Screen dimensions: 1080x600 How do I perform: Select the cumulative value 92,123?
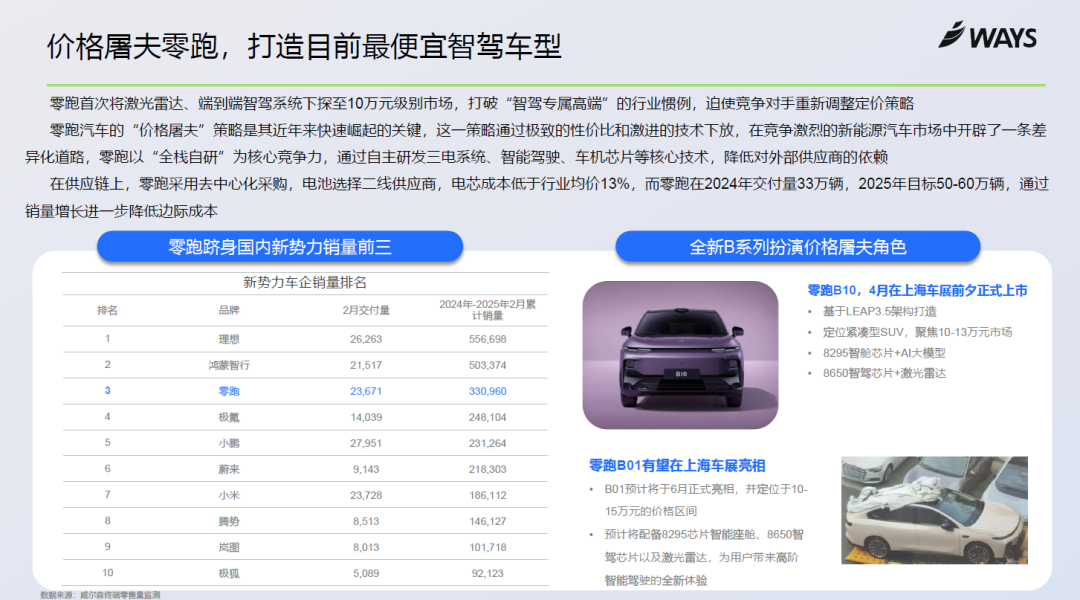pos(488,573)
